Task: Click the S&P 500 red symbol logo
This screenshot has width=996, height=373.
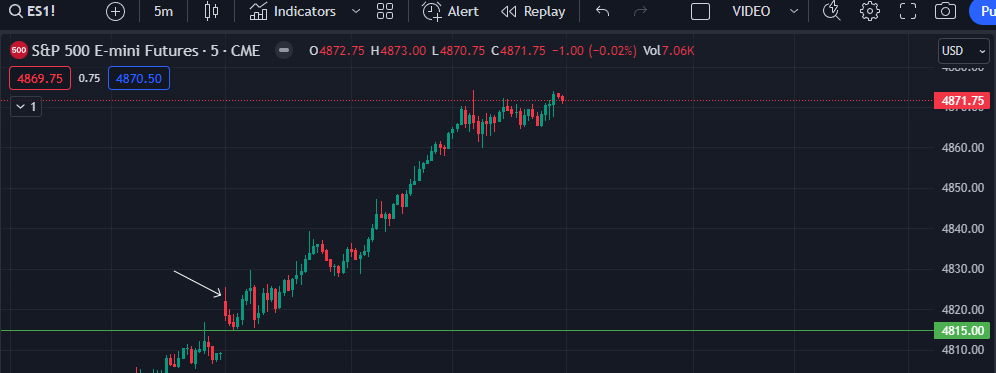Action: click(x=19, y=51)
